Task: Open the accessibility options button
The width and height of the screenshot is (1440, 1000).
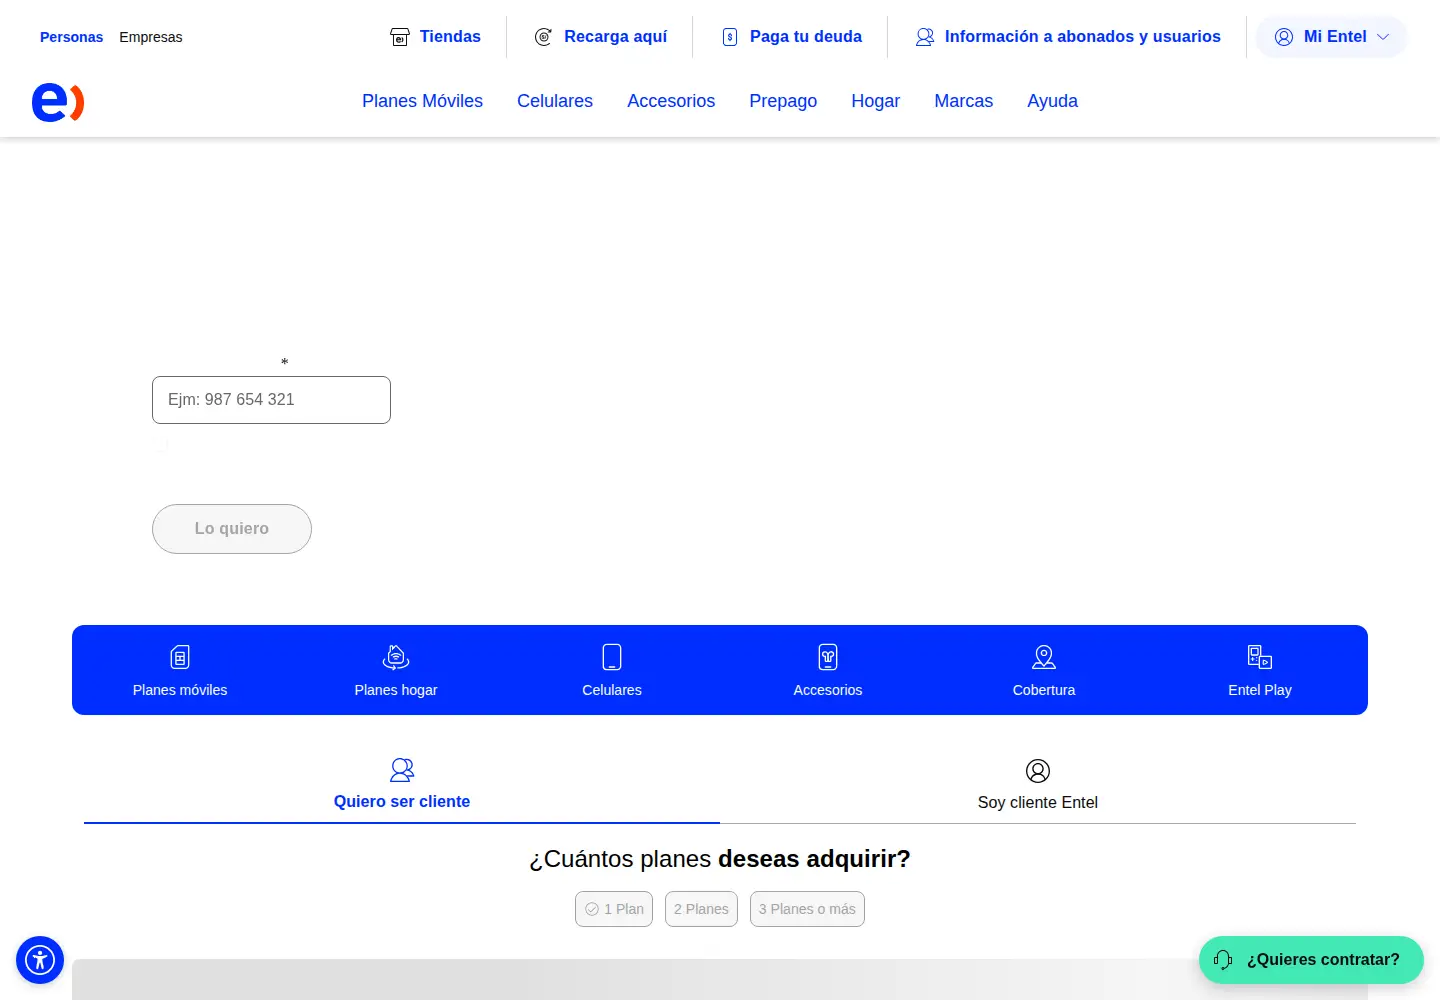Action: pos(40,960)
